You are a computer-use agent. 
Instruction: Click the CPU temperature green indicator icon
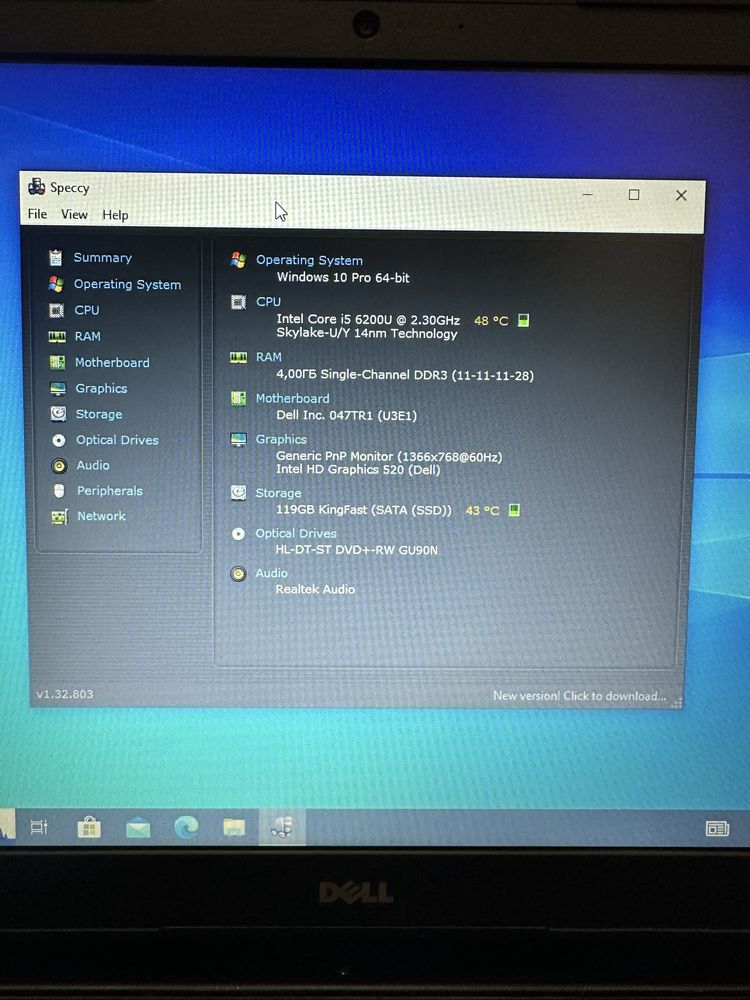524,320
